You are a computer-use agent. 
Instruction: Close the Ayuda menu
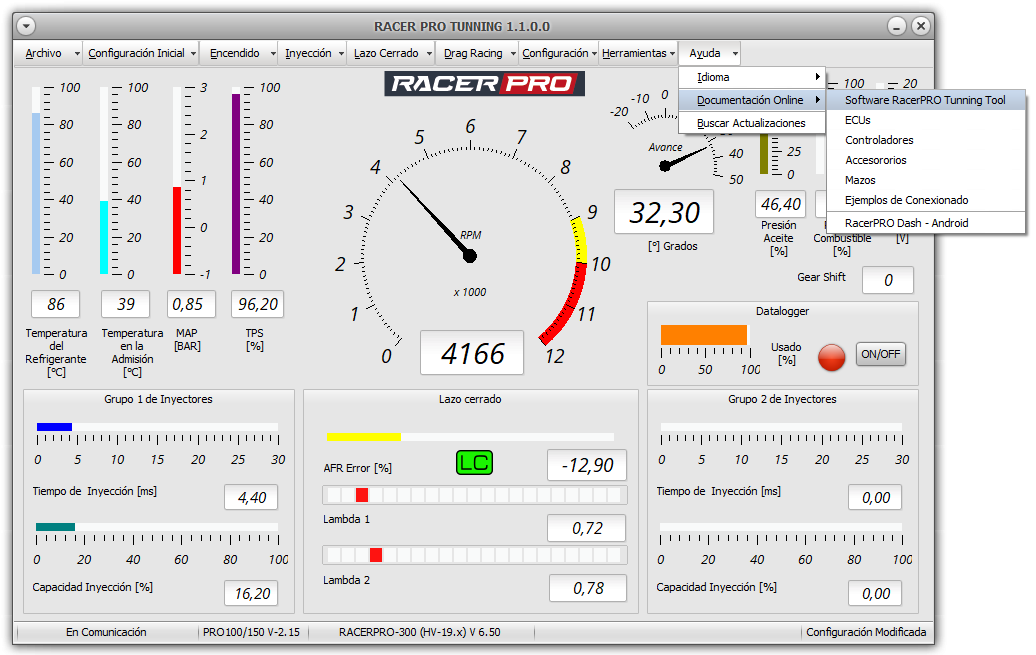click(x=705, y=54)
